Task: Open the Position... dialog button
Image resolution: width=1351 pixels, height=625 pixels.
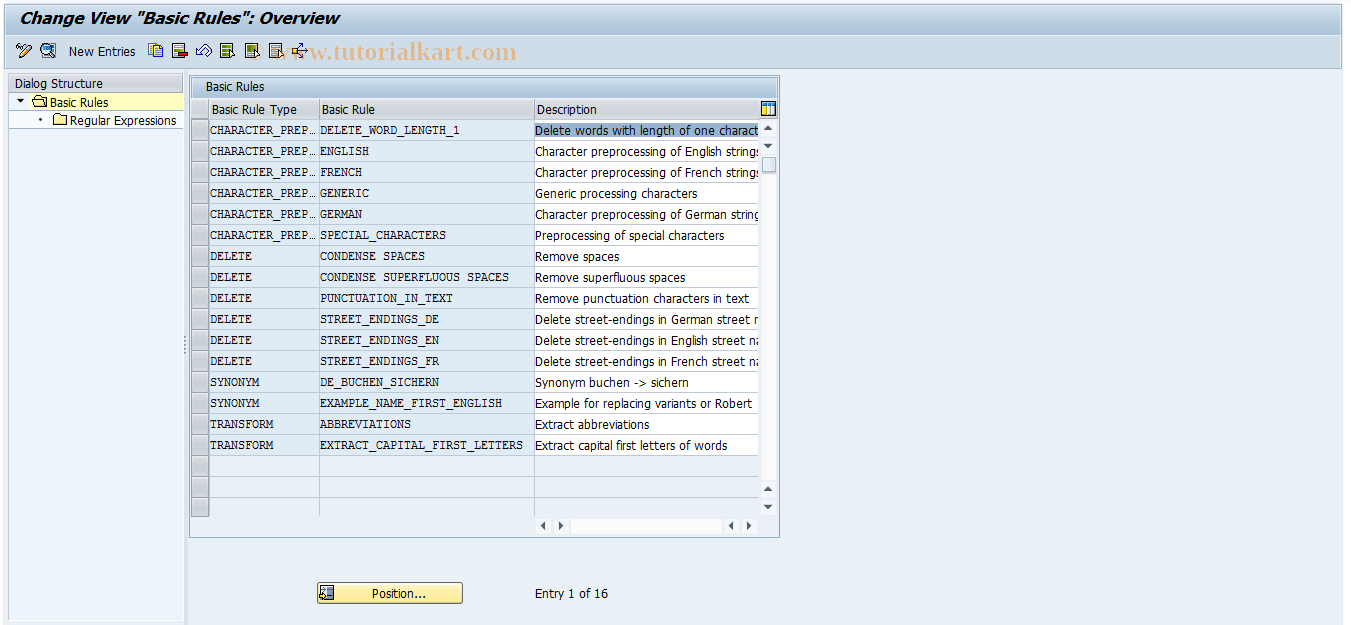Action: click(x=389, y=593)
